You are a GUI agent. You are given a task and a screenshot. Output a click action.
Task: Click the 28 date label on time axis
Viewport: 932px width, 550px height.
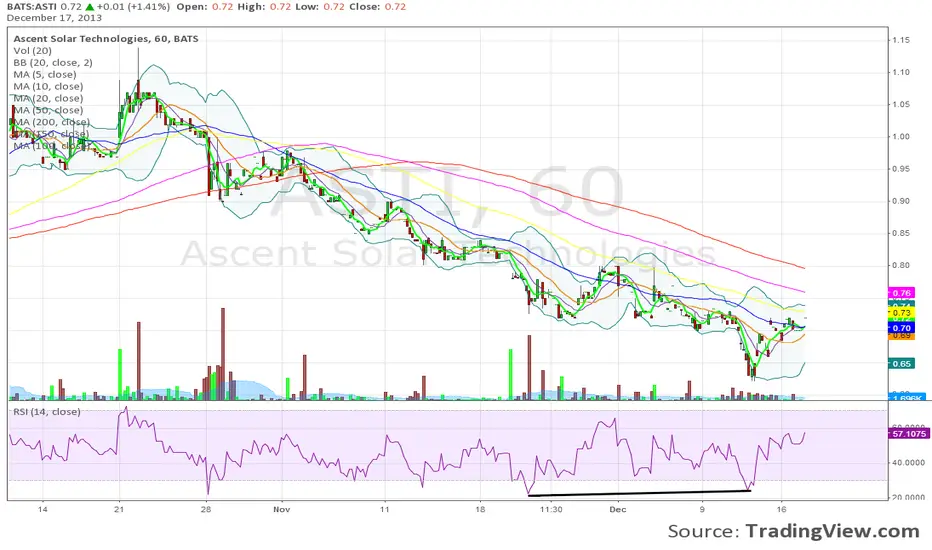pos(206,509)
